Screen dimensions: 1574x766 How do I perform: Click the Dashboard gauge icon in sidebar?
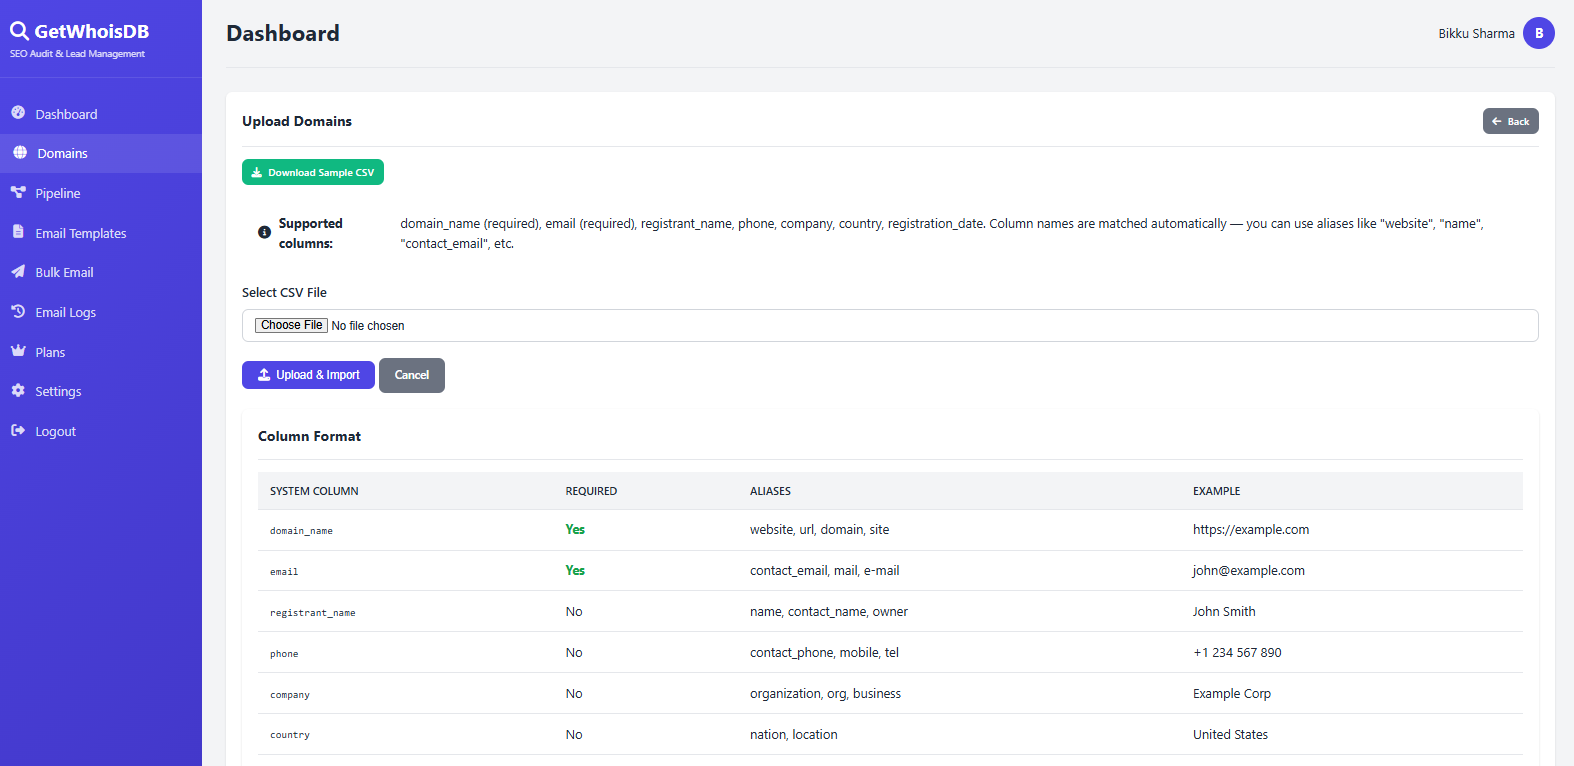[18, 113]
